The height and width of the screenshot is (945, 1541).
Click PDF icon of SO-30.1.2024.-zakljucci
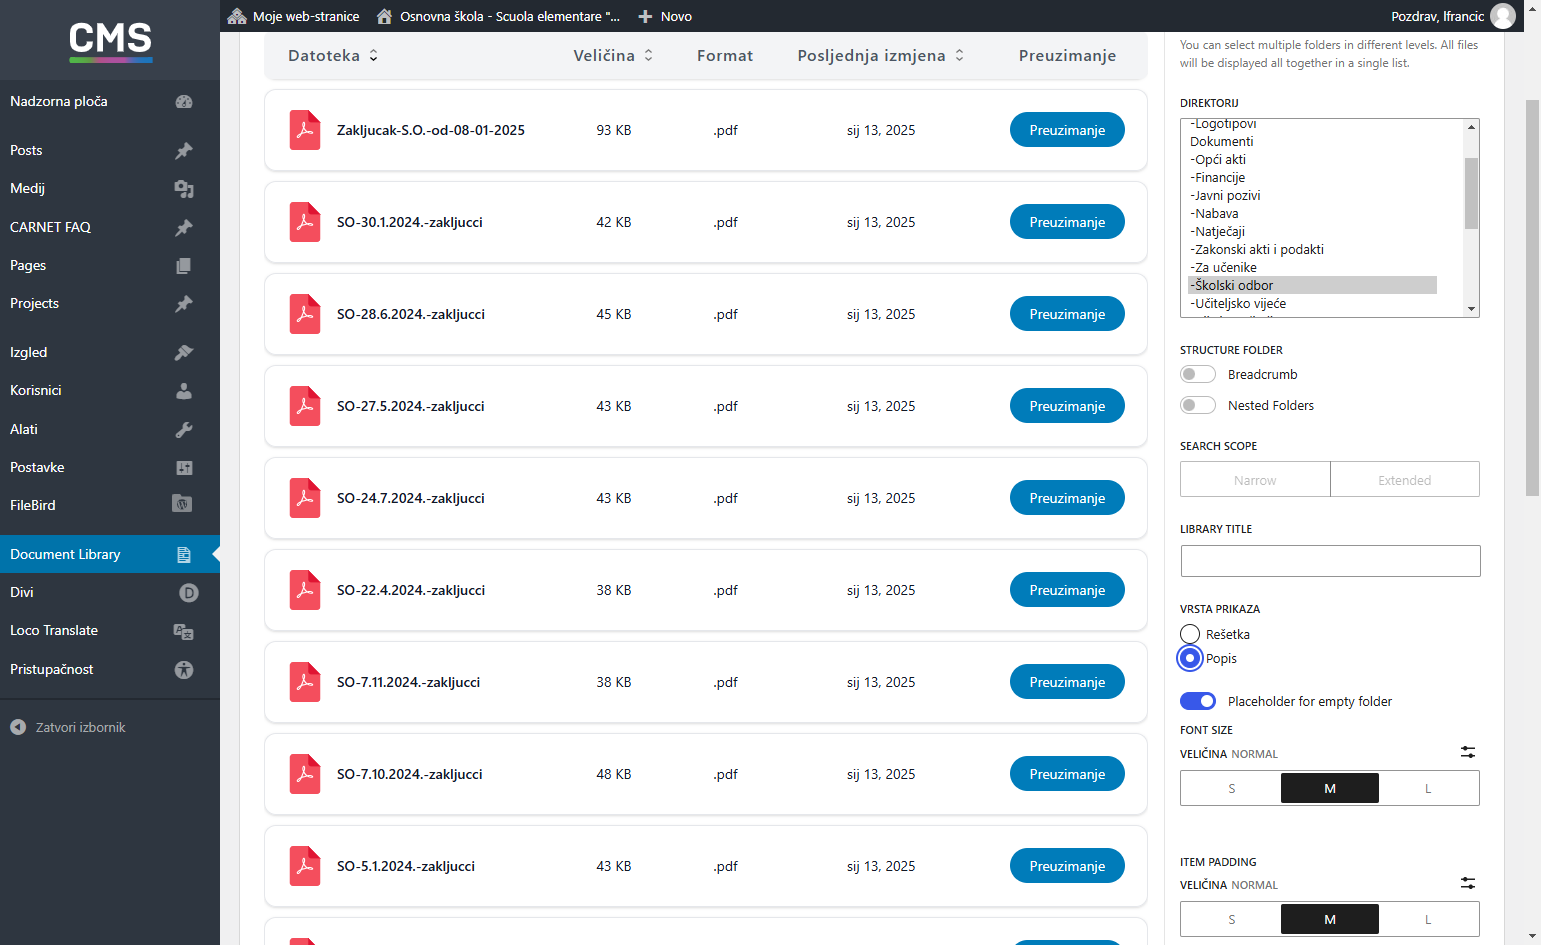[305, 222]
